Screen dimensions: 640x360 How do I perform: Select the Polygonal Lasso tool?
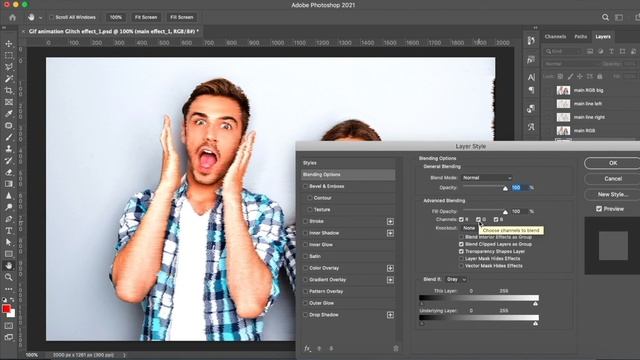click(9, 67)
